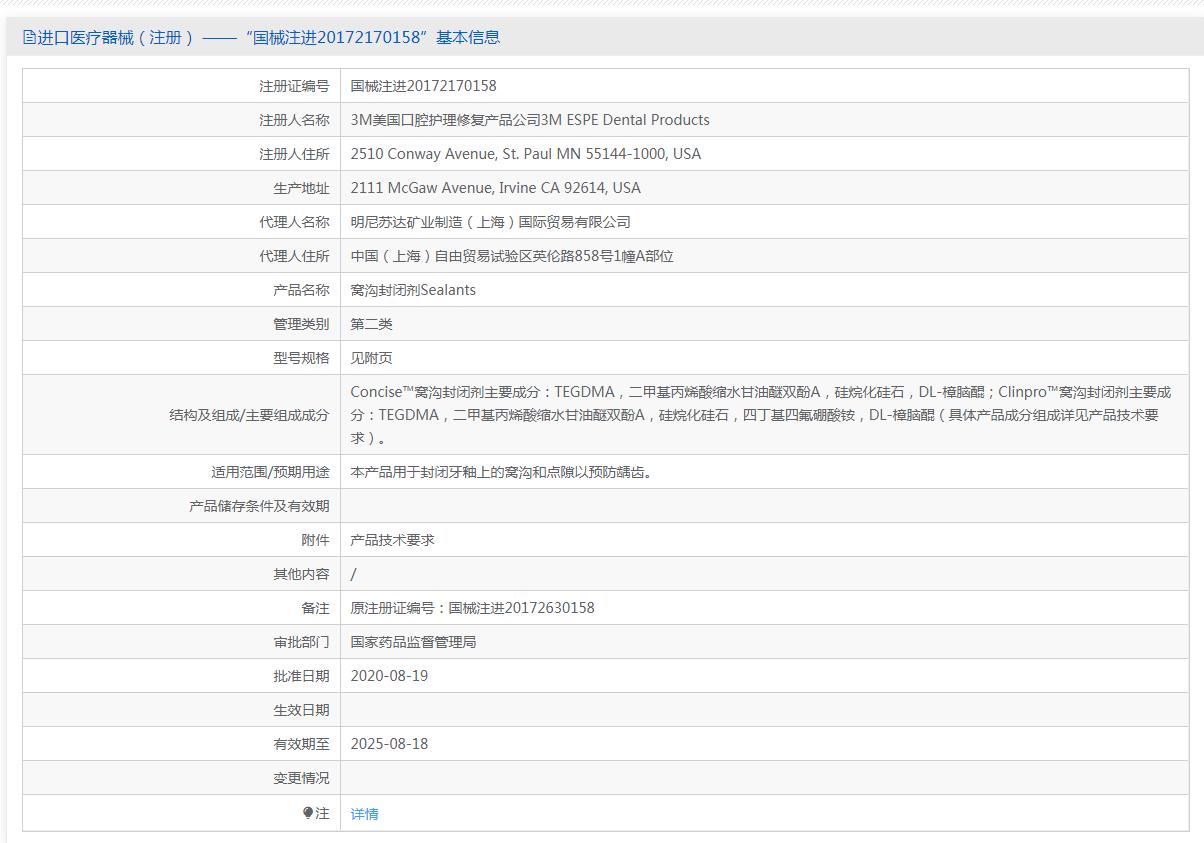Viewport: 1204px width, 843px height.
Task: Click the document icon before 进口医疗器械 heading
Action: pos(29,38)
